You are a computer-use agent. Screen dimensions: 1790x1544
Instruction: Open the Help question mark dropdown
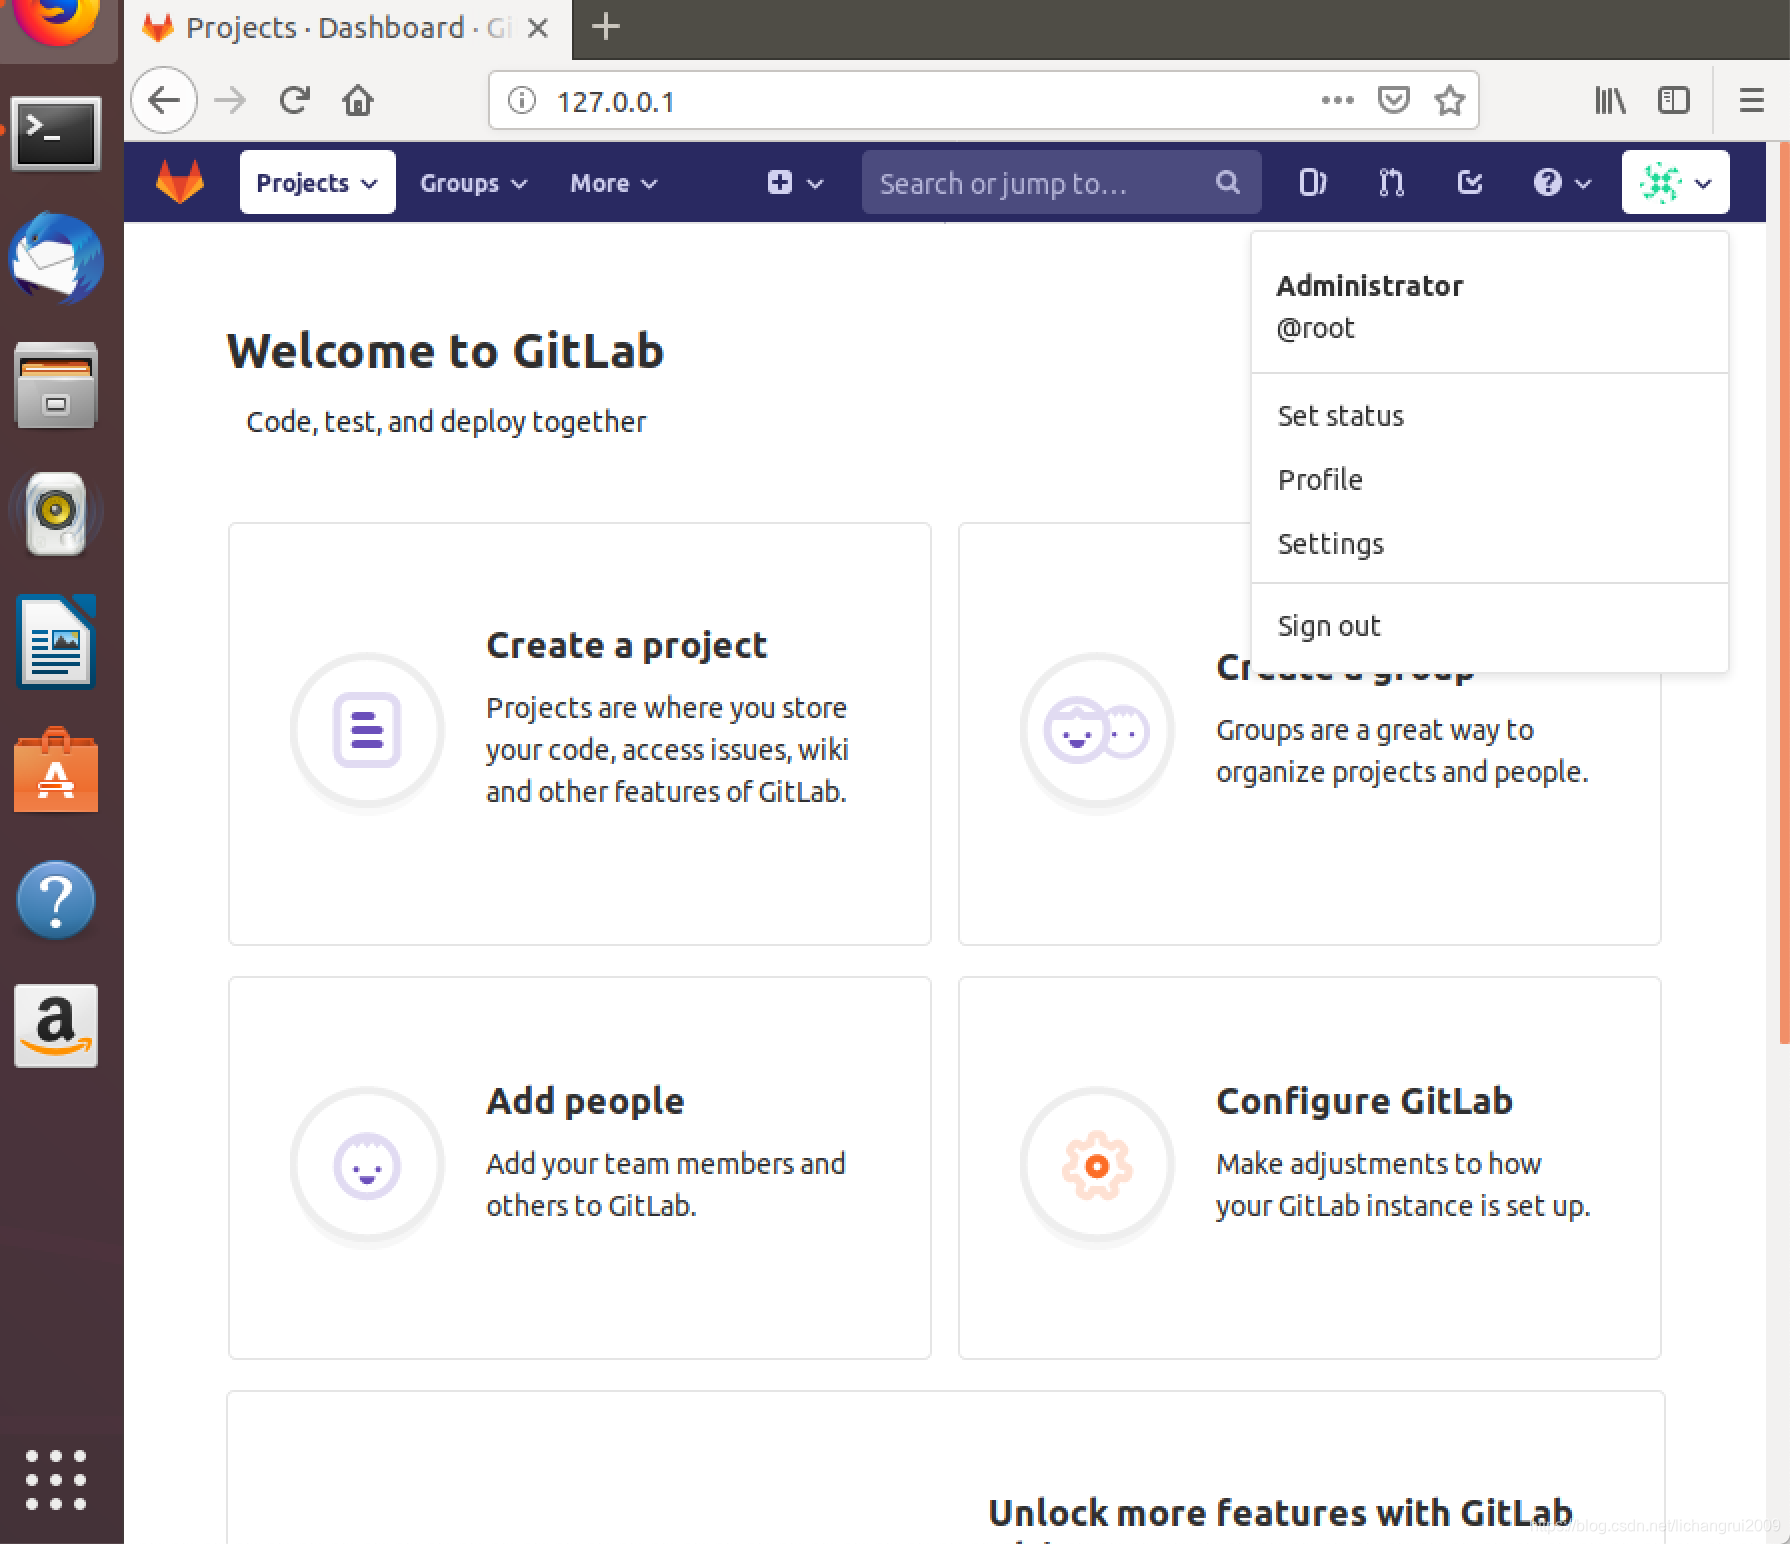click(1562, 183)
